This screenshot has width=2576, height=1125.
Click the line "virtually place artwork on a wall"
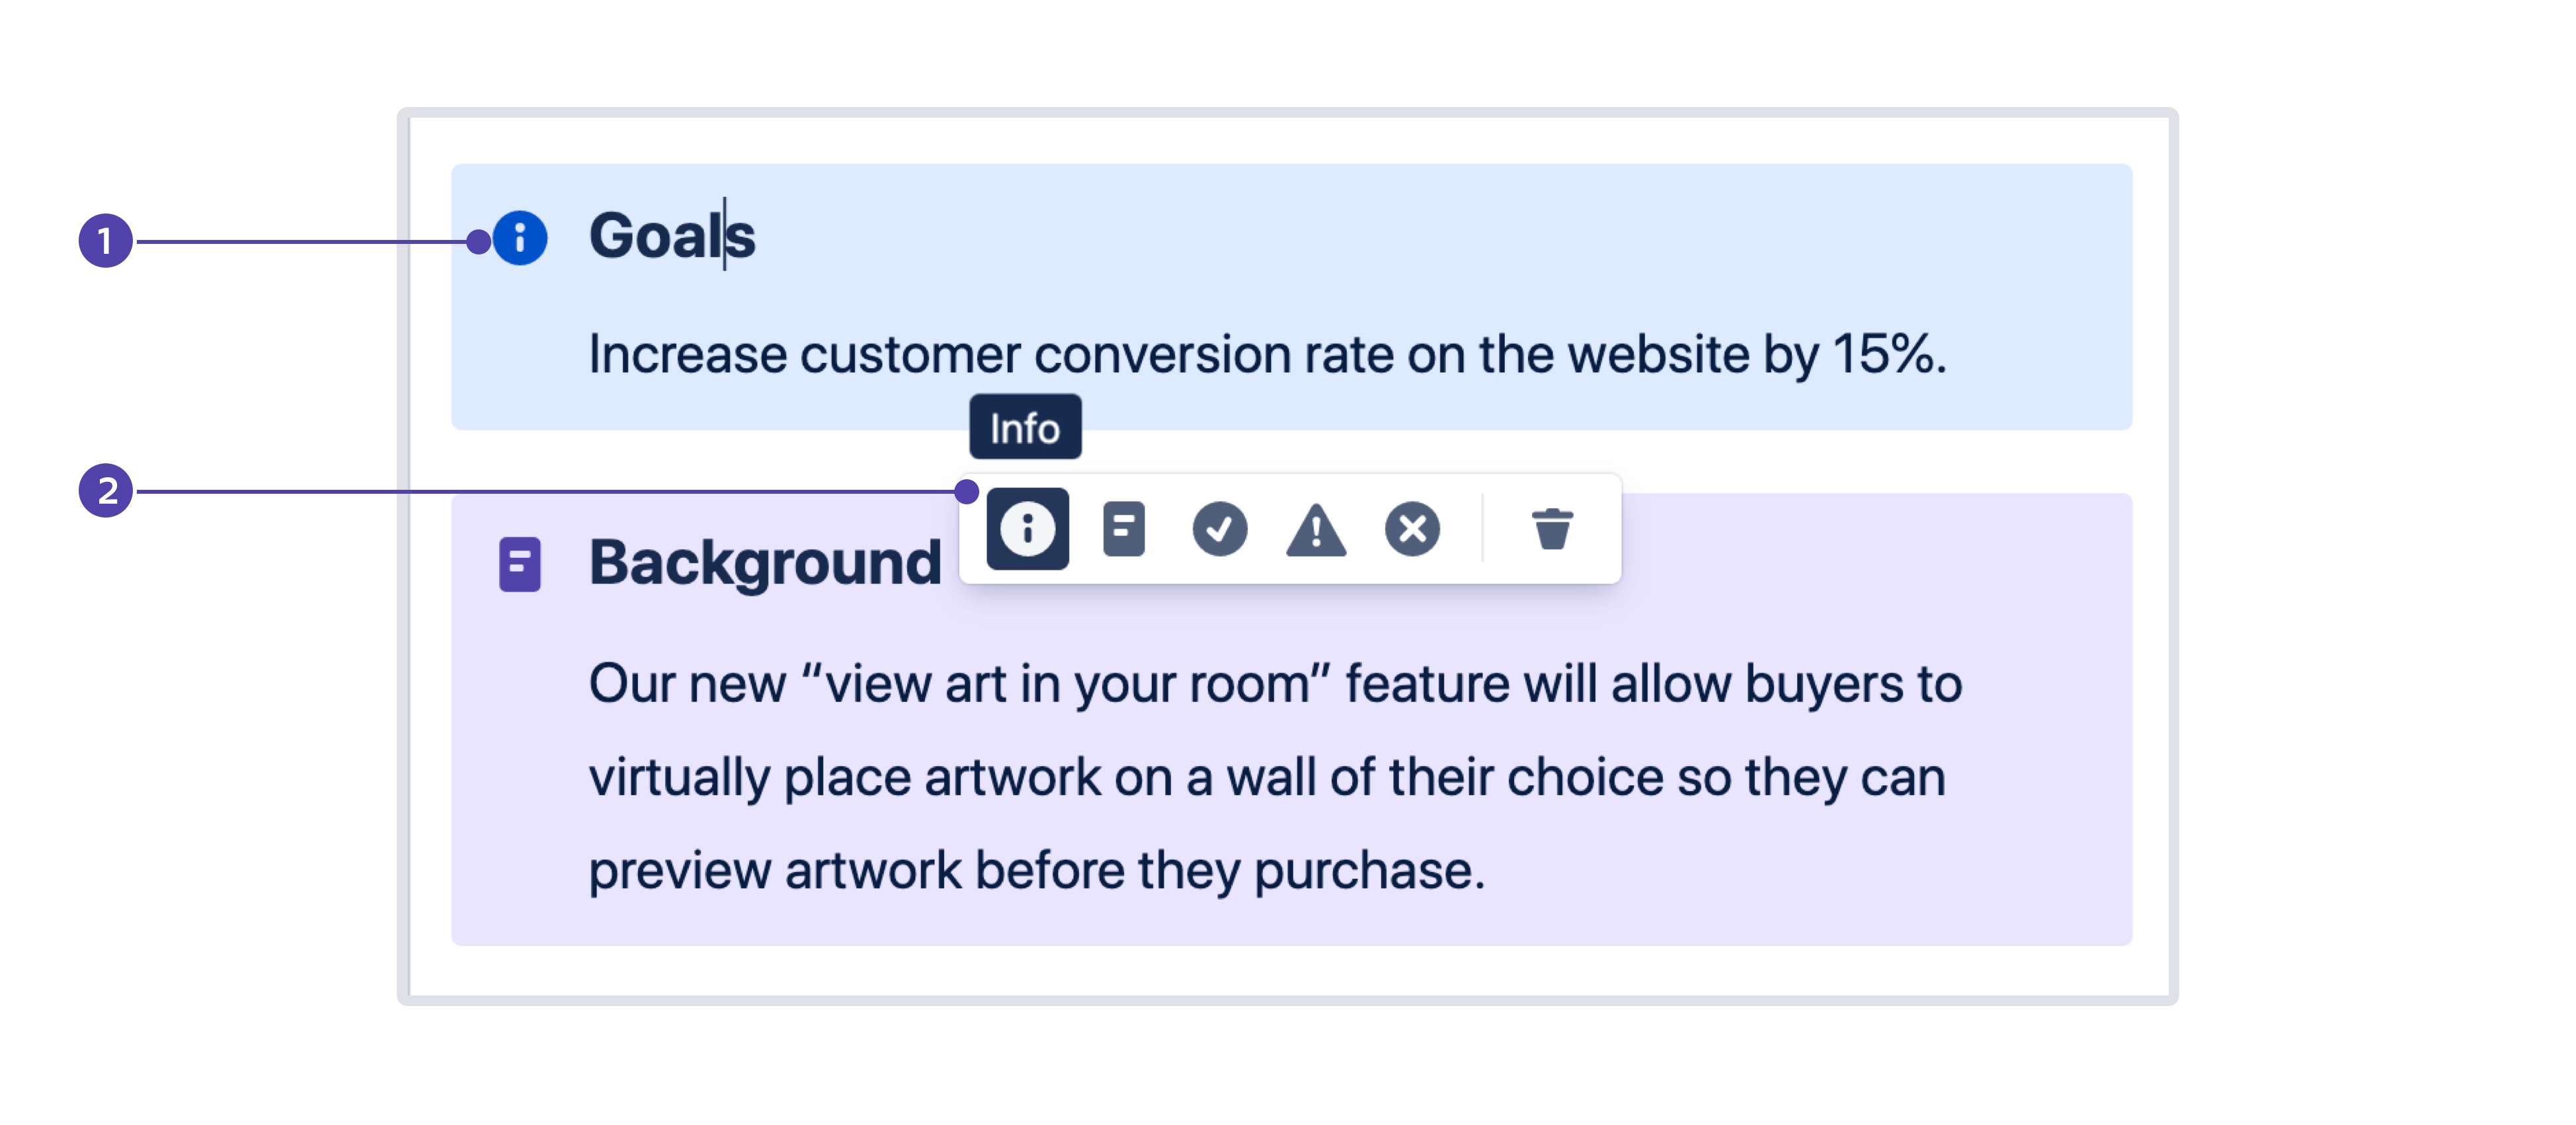tap(1266, 778)
